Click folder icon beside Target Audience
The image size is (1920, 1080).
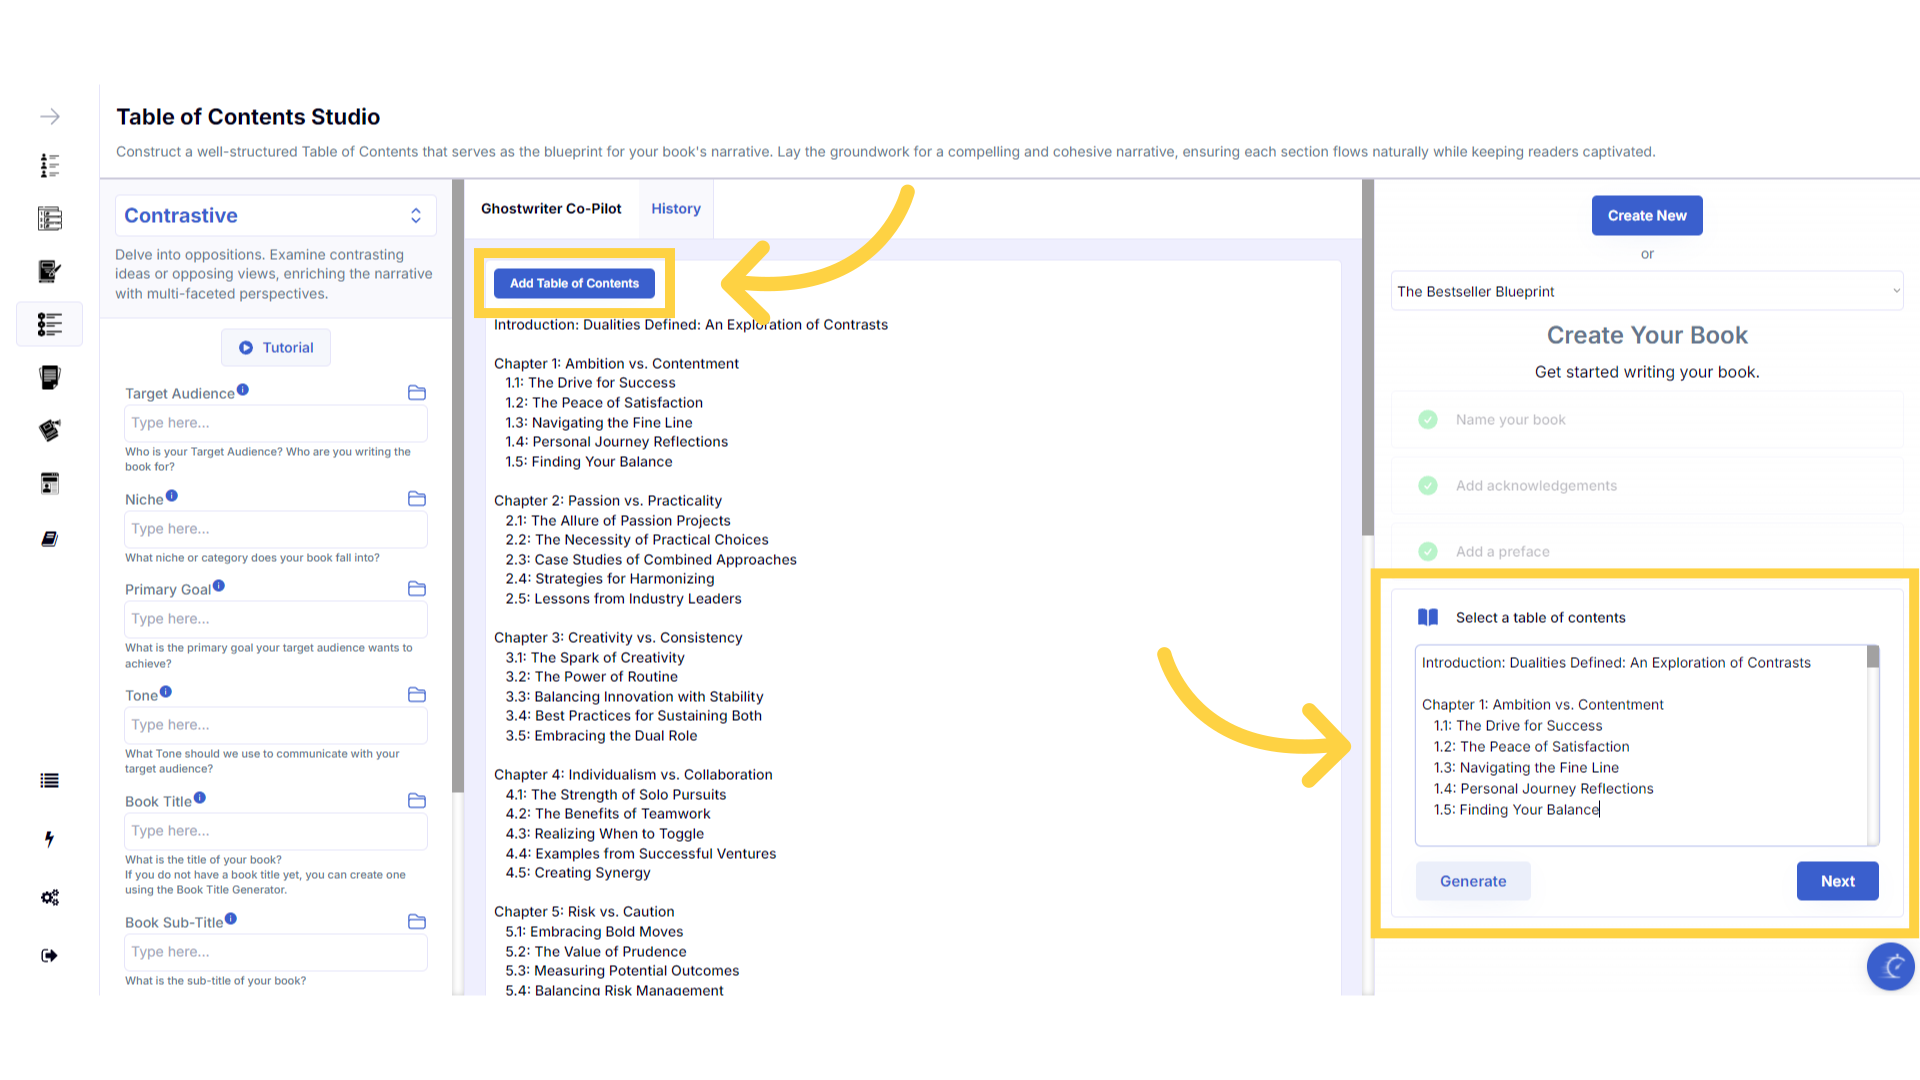[417, 393]
